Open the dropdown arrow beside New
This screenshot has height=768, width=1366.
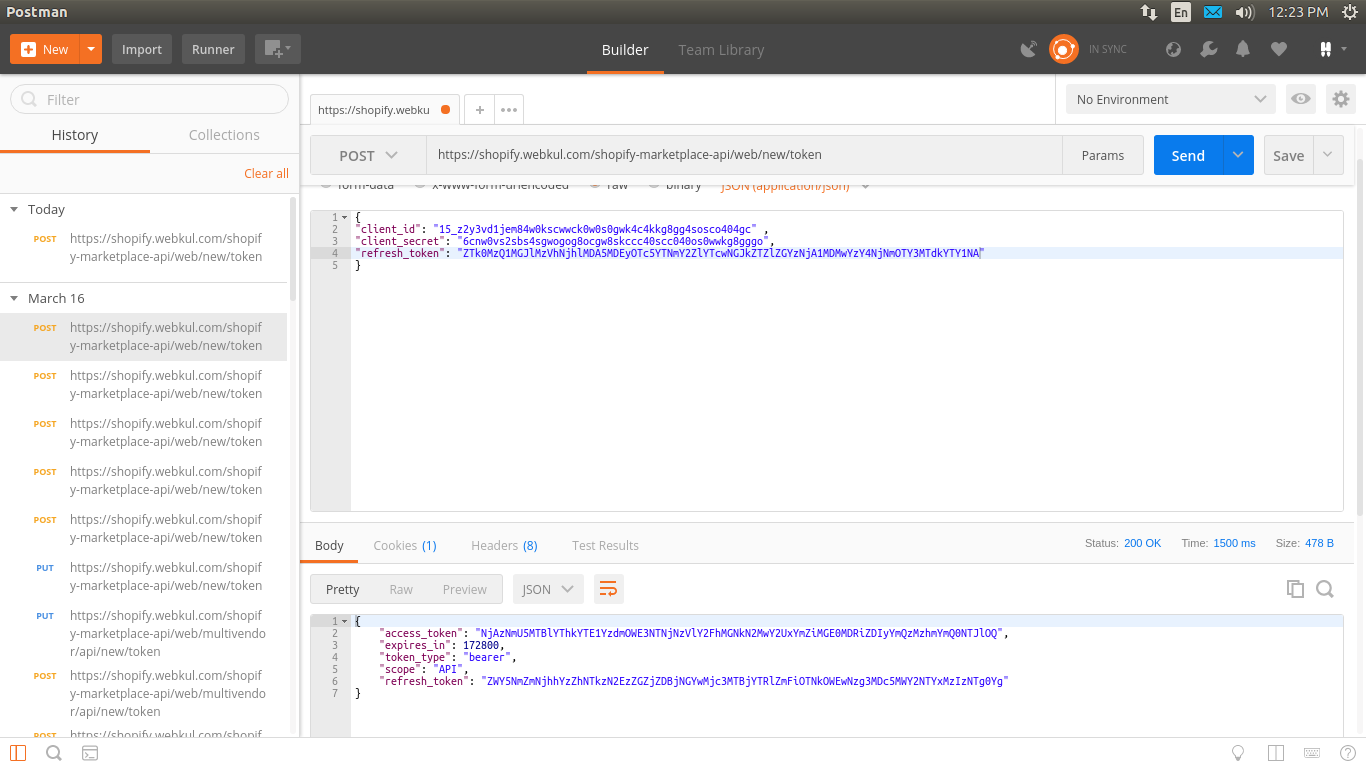point(91,49)
